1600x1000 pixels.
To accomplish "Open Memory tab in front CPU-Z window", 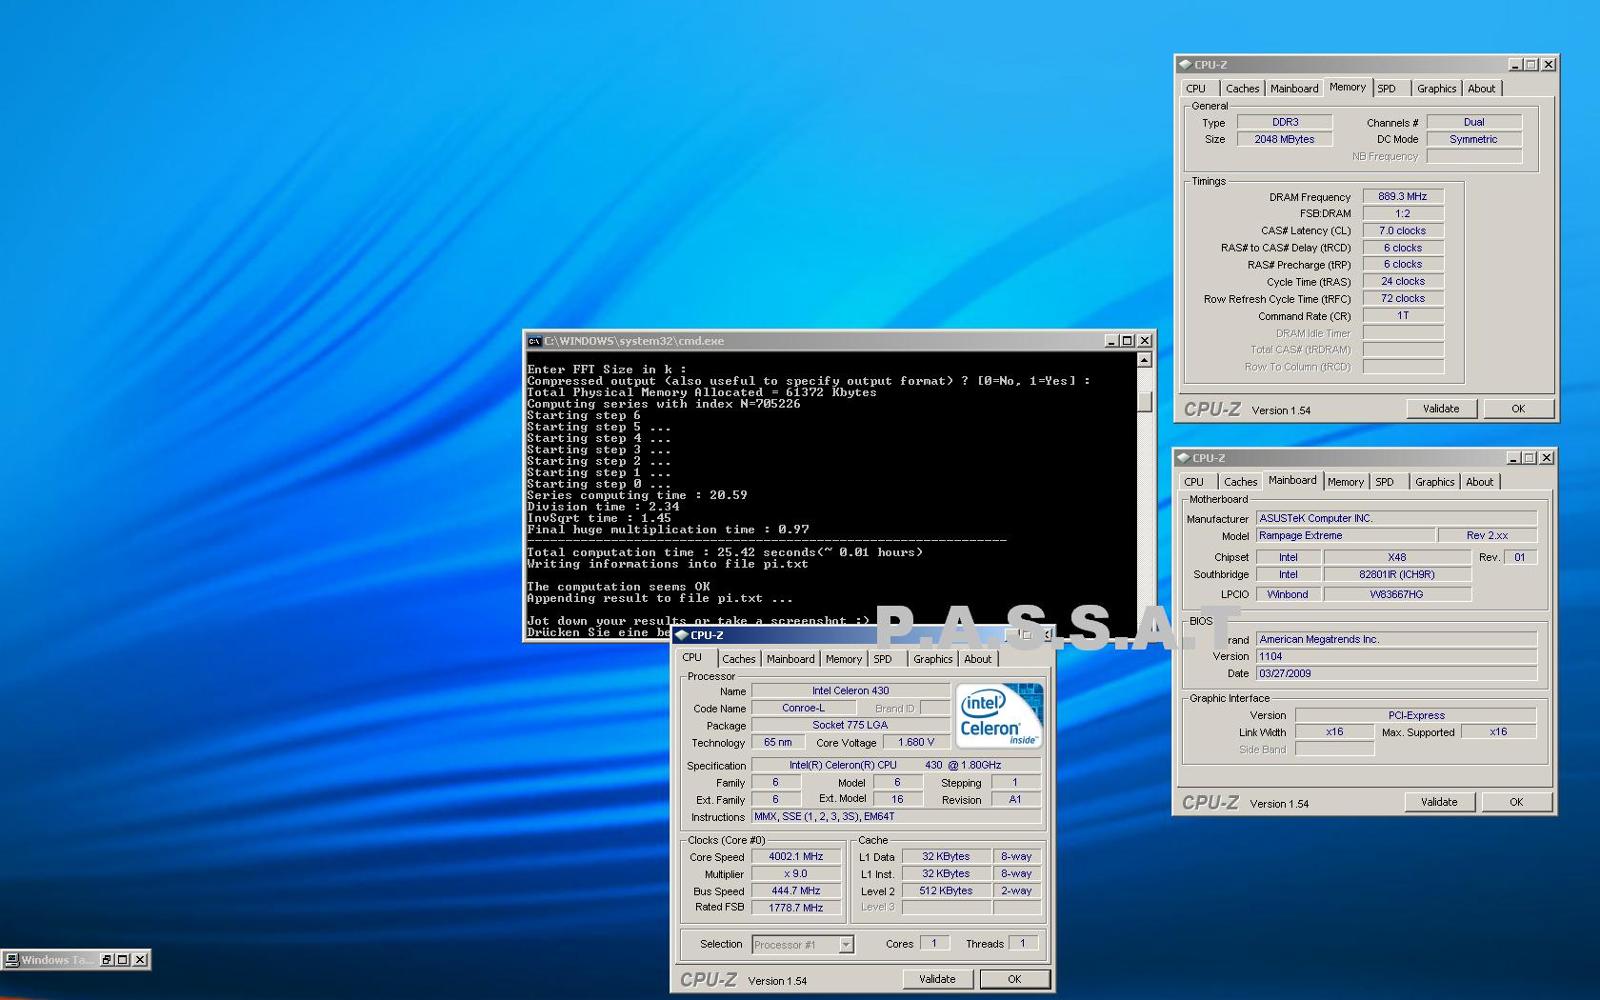I will coord(843,659).
